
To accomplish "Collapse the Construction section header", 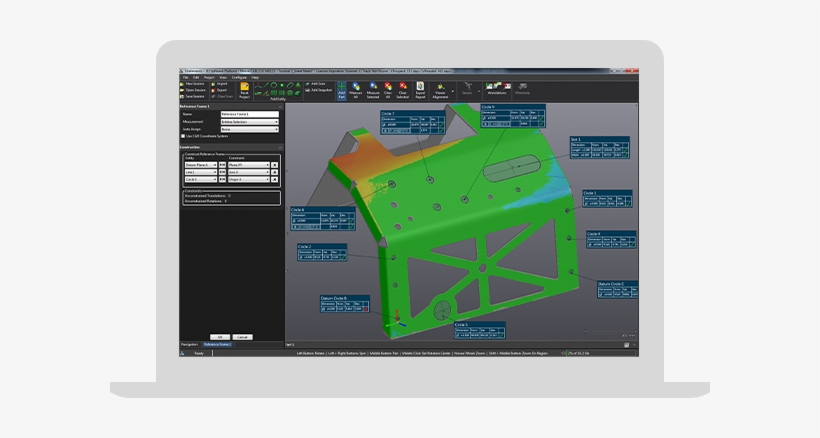I will pos(280,147).
